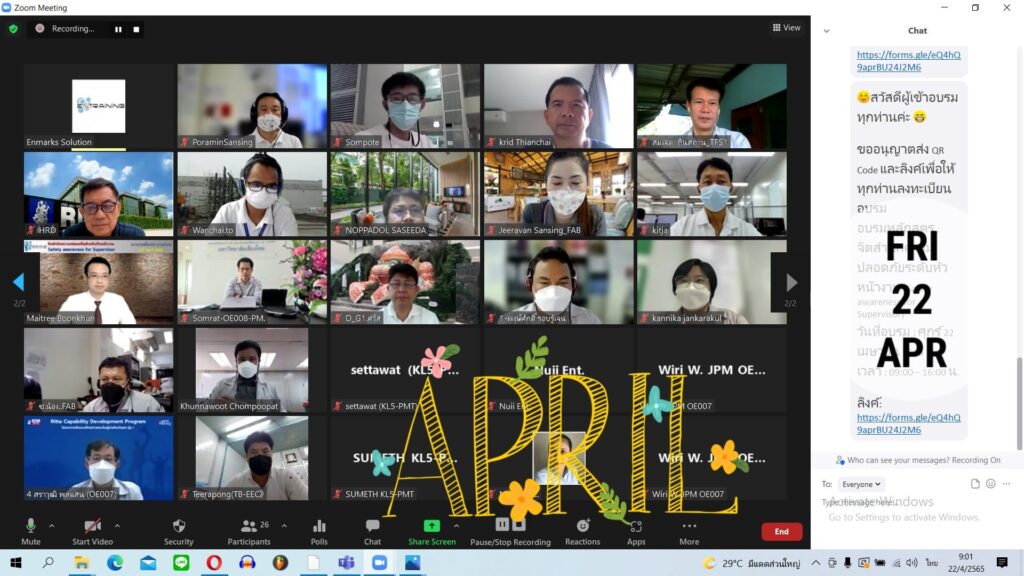Image resolution: width=1024 pixels, height=576 pixels.
Task: Open the chat more options ellipsis
Action: 1006,484
